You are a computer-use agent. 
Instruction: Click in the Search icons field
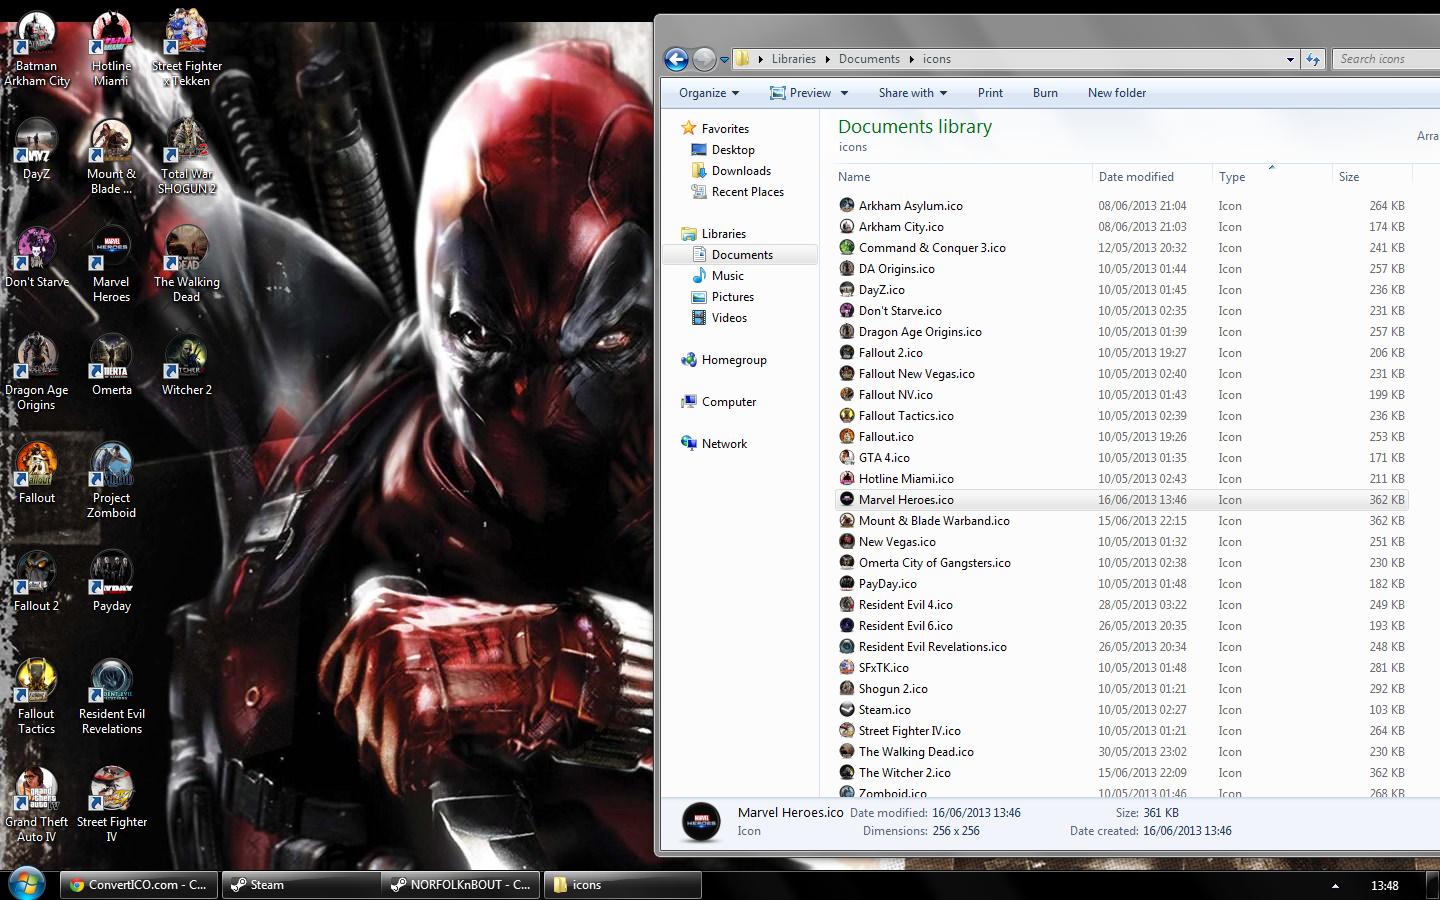[1386, 59]
